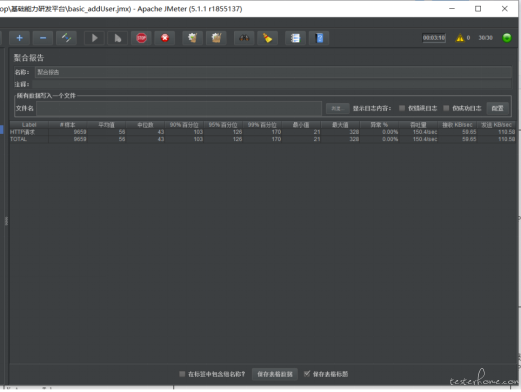Screen dimensions: 521x392
Task: Click the Clear results gear-broom icon
Action: click(193, 38)
